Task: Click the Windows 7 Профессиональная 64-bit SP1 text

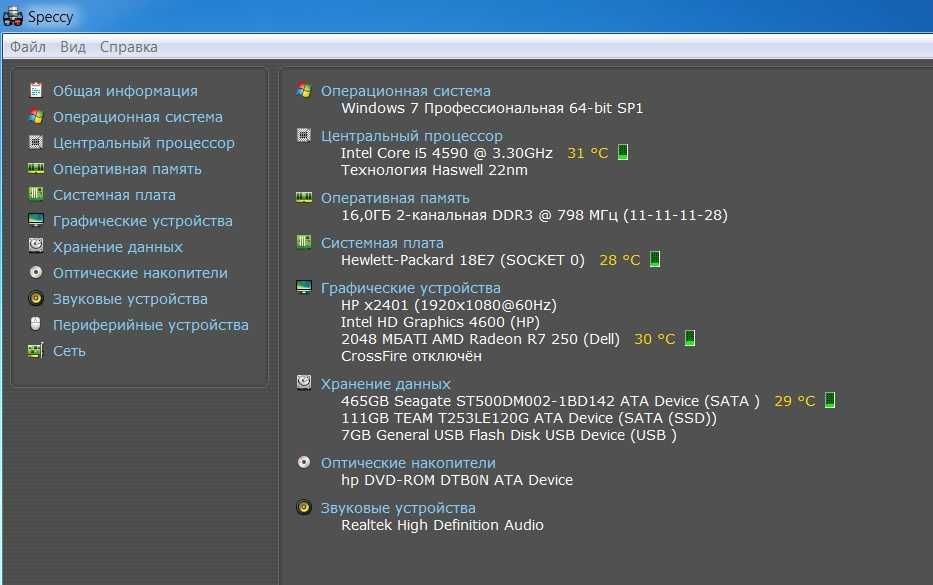Action: [x=492, y=108]
